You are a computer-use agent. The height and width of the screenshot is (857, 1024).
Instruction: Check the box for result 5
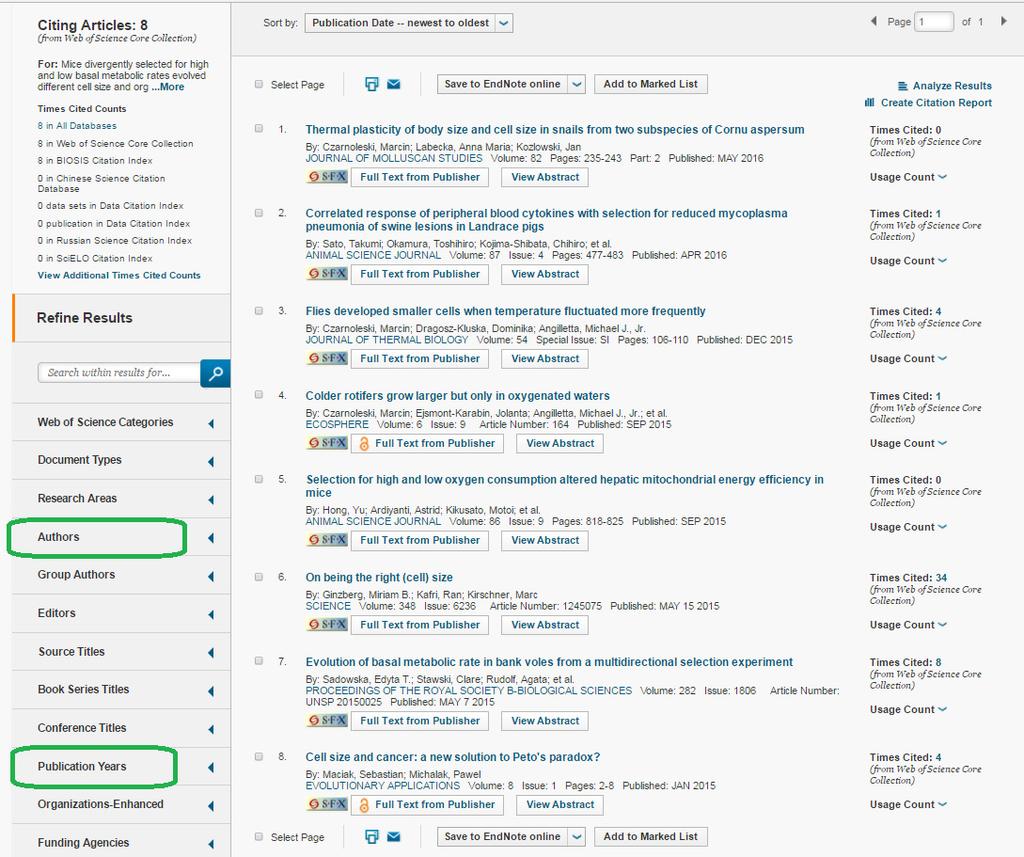[x=259, y=479]
